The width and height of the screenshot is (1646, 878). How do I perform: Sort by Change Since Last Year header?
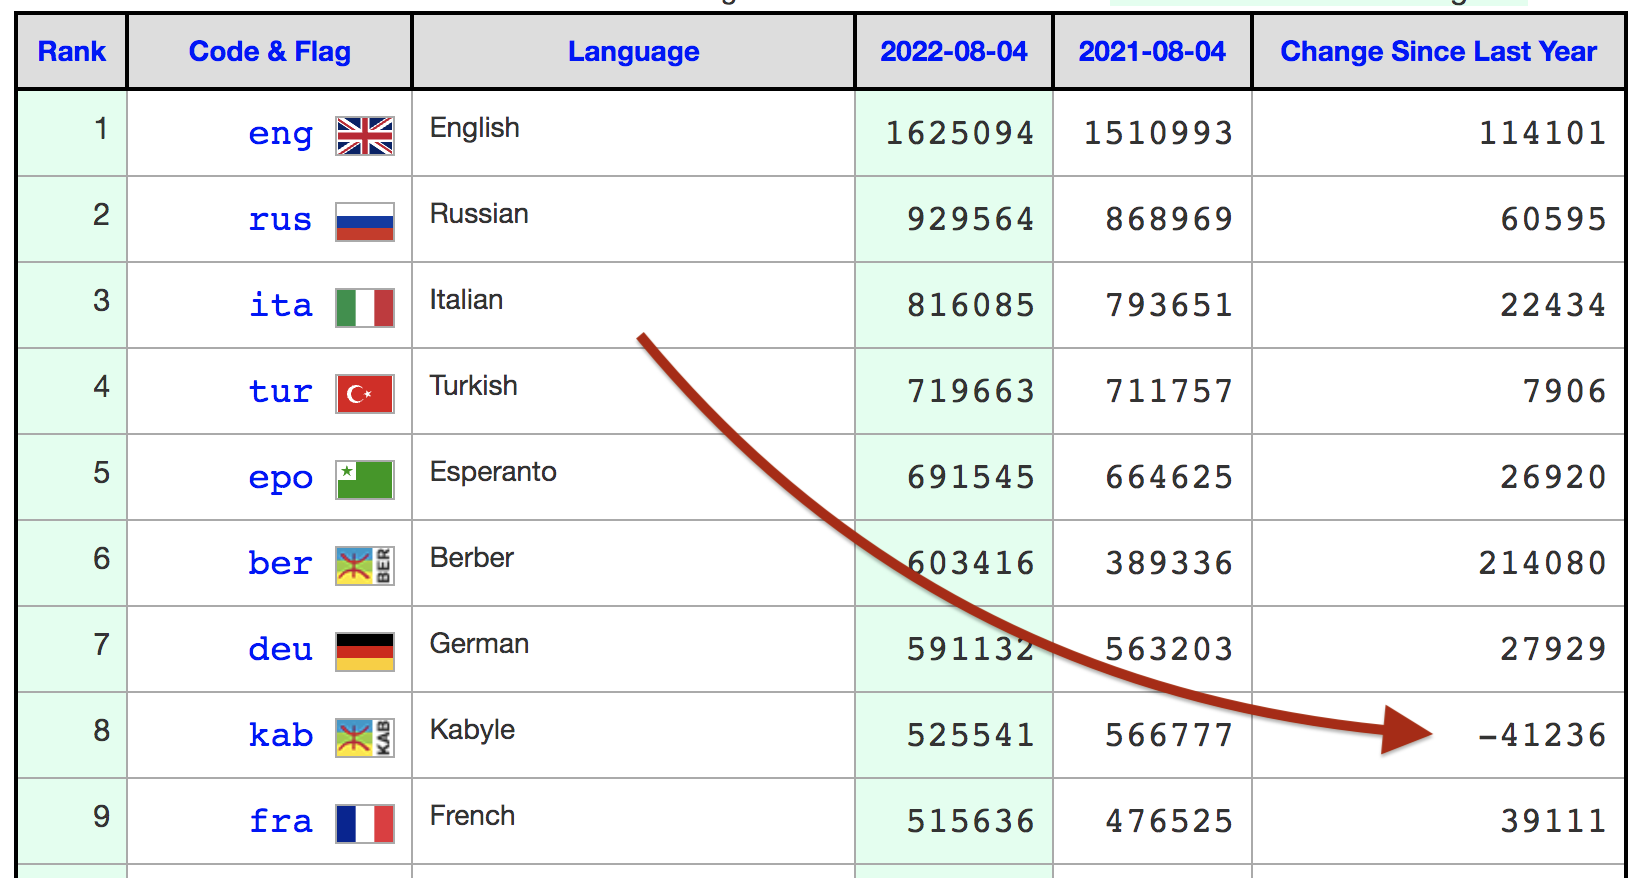pyautogui.click(x=1439, y=51)
